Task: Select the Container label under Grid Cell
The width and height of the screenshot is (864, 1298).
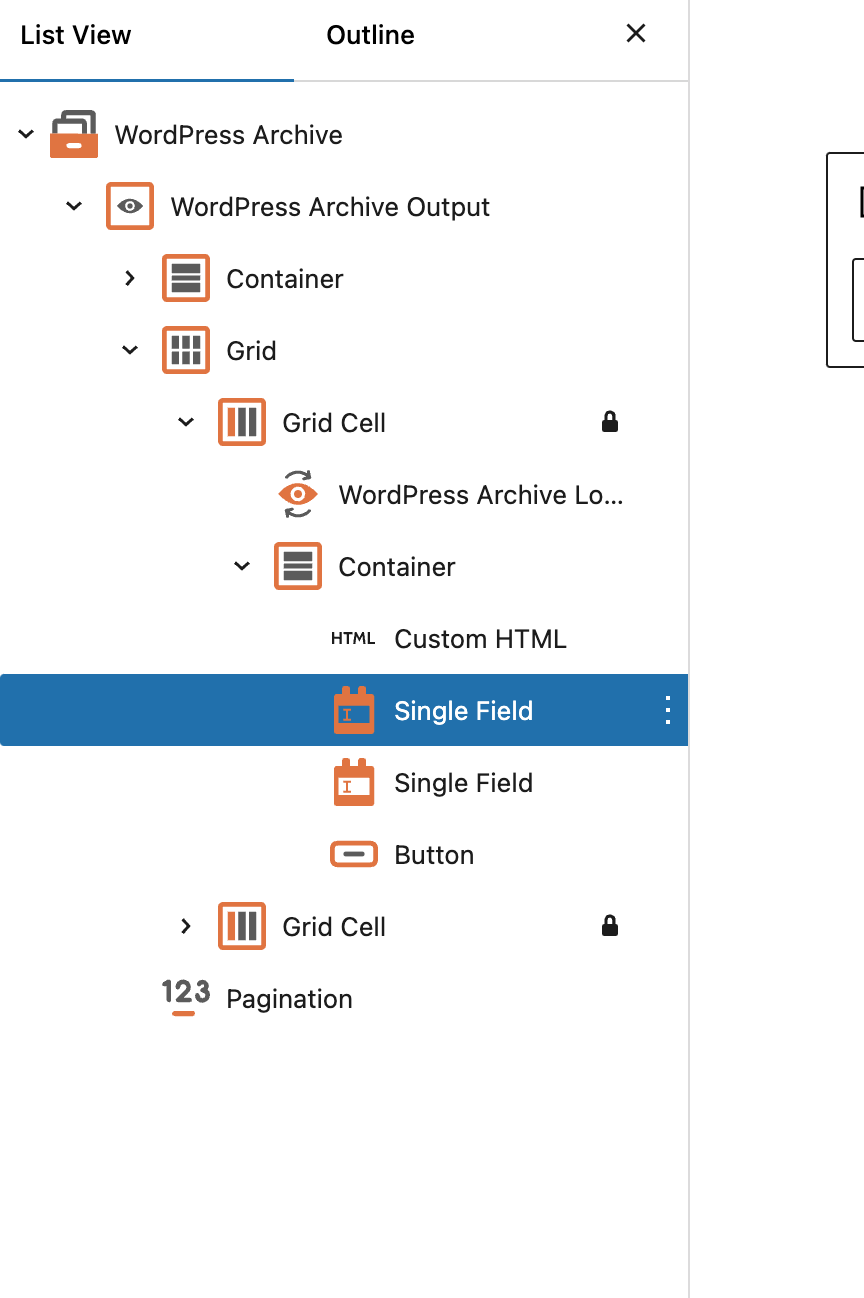Action: pos(397,567)
